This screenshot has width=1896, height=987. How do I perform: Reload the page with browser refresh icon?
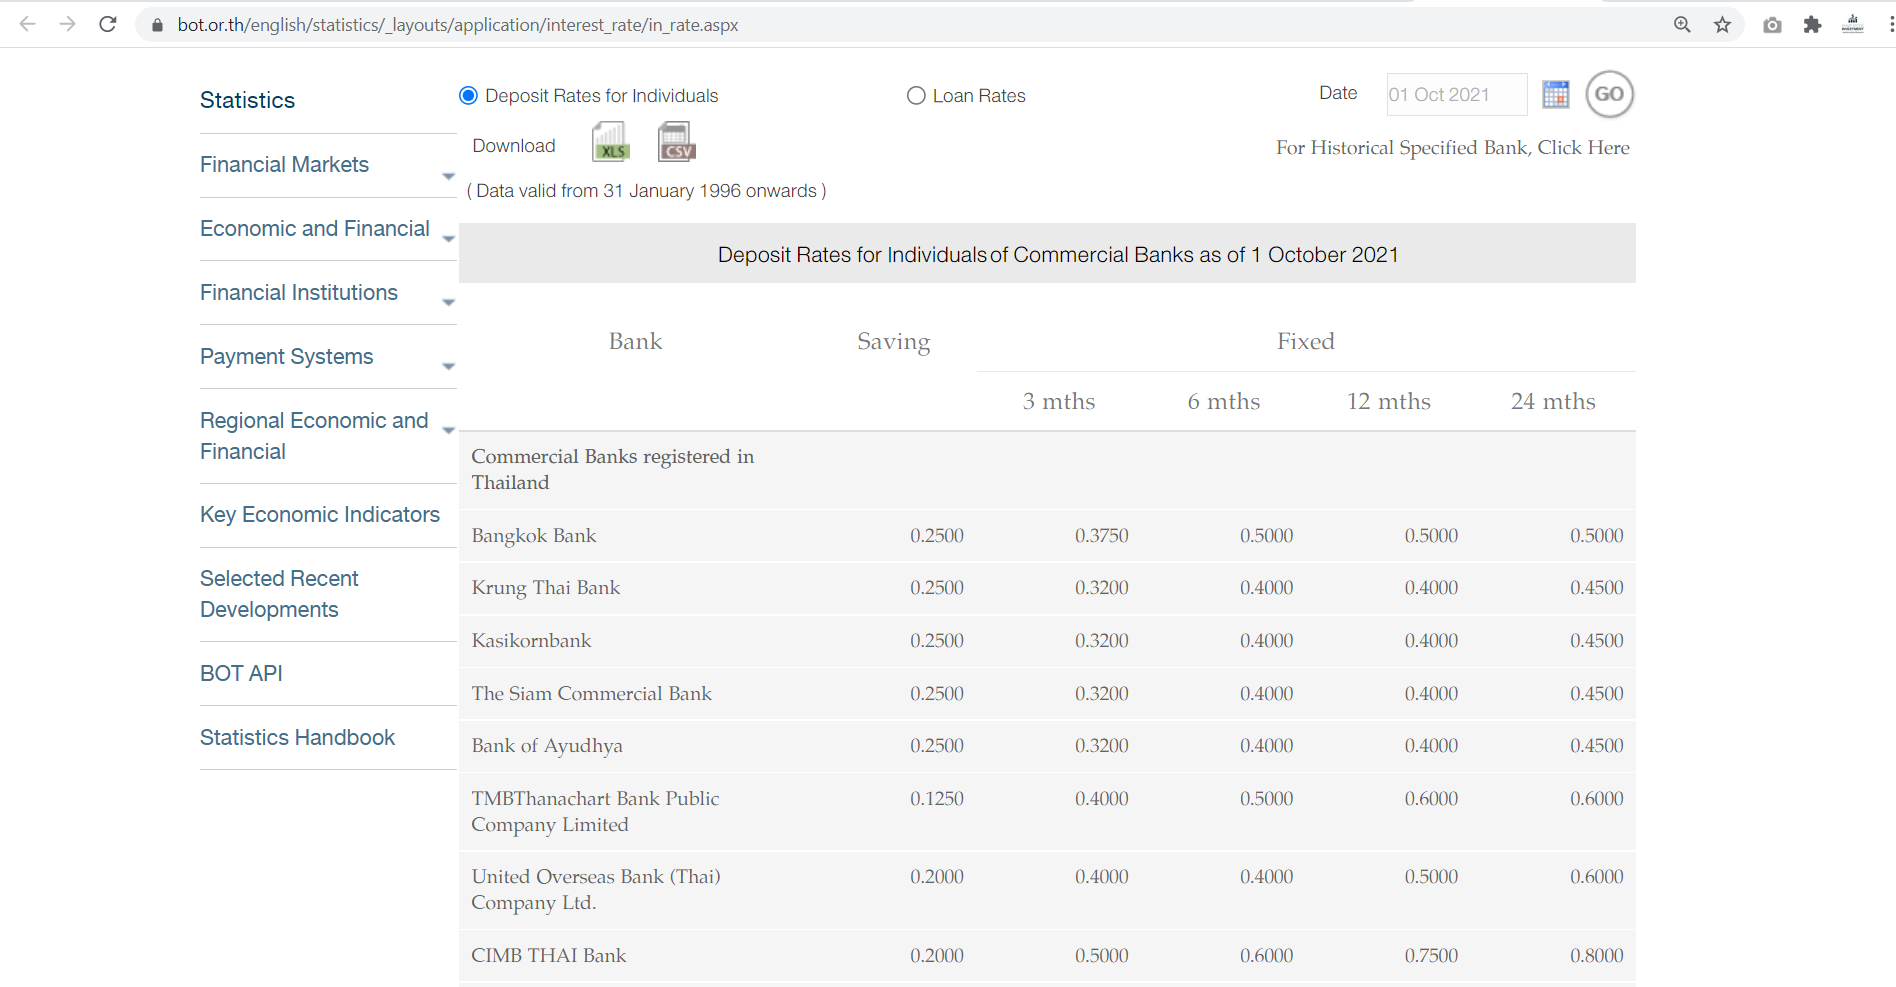(108, 25)
